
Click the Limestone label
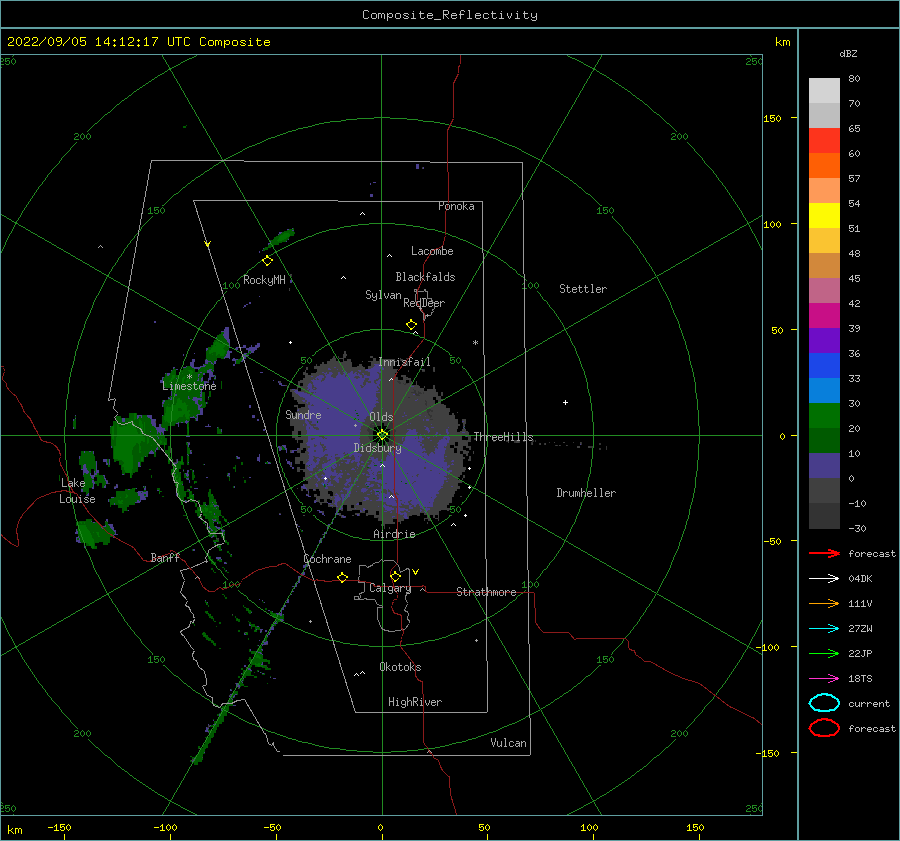tap(189, 386)
